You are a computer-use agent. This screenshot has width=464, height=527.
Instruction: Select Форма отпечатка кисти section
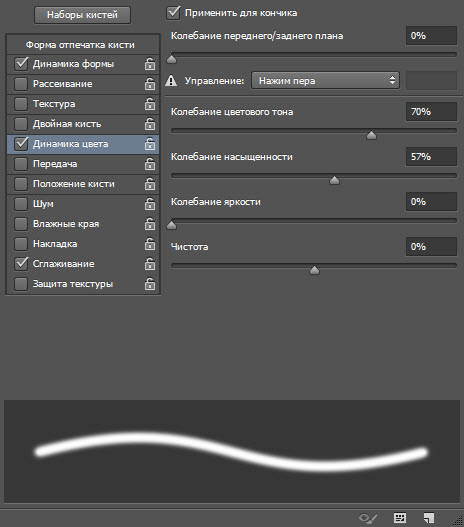pyautogui.click(x=83, y=45)
